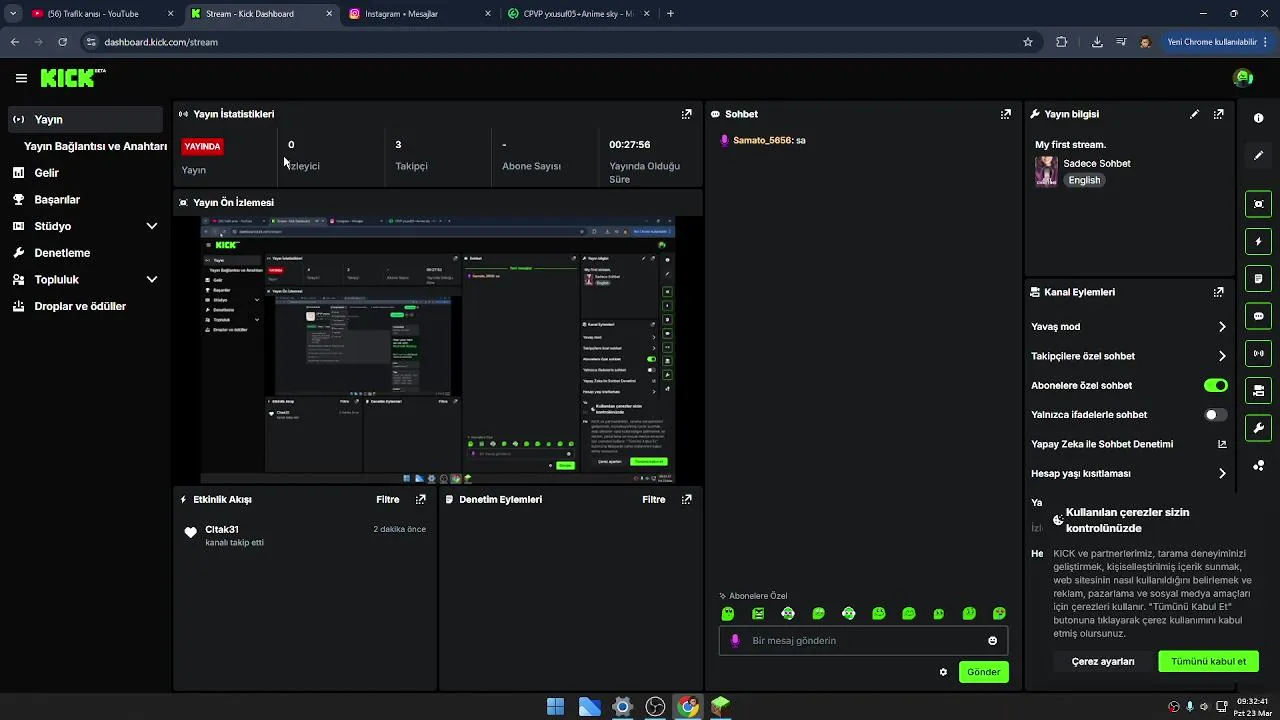Toggle the channel actions widget icon in sidebar
Screen dimensions: 1280x720
[x=1258, y=390]
